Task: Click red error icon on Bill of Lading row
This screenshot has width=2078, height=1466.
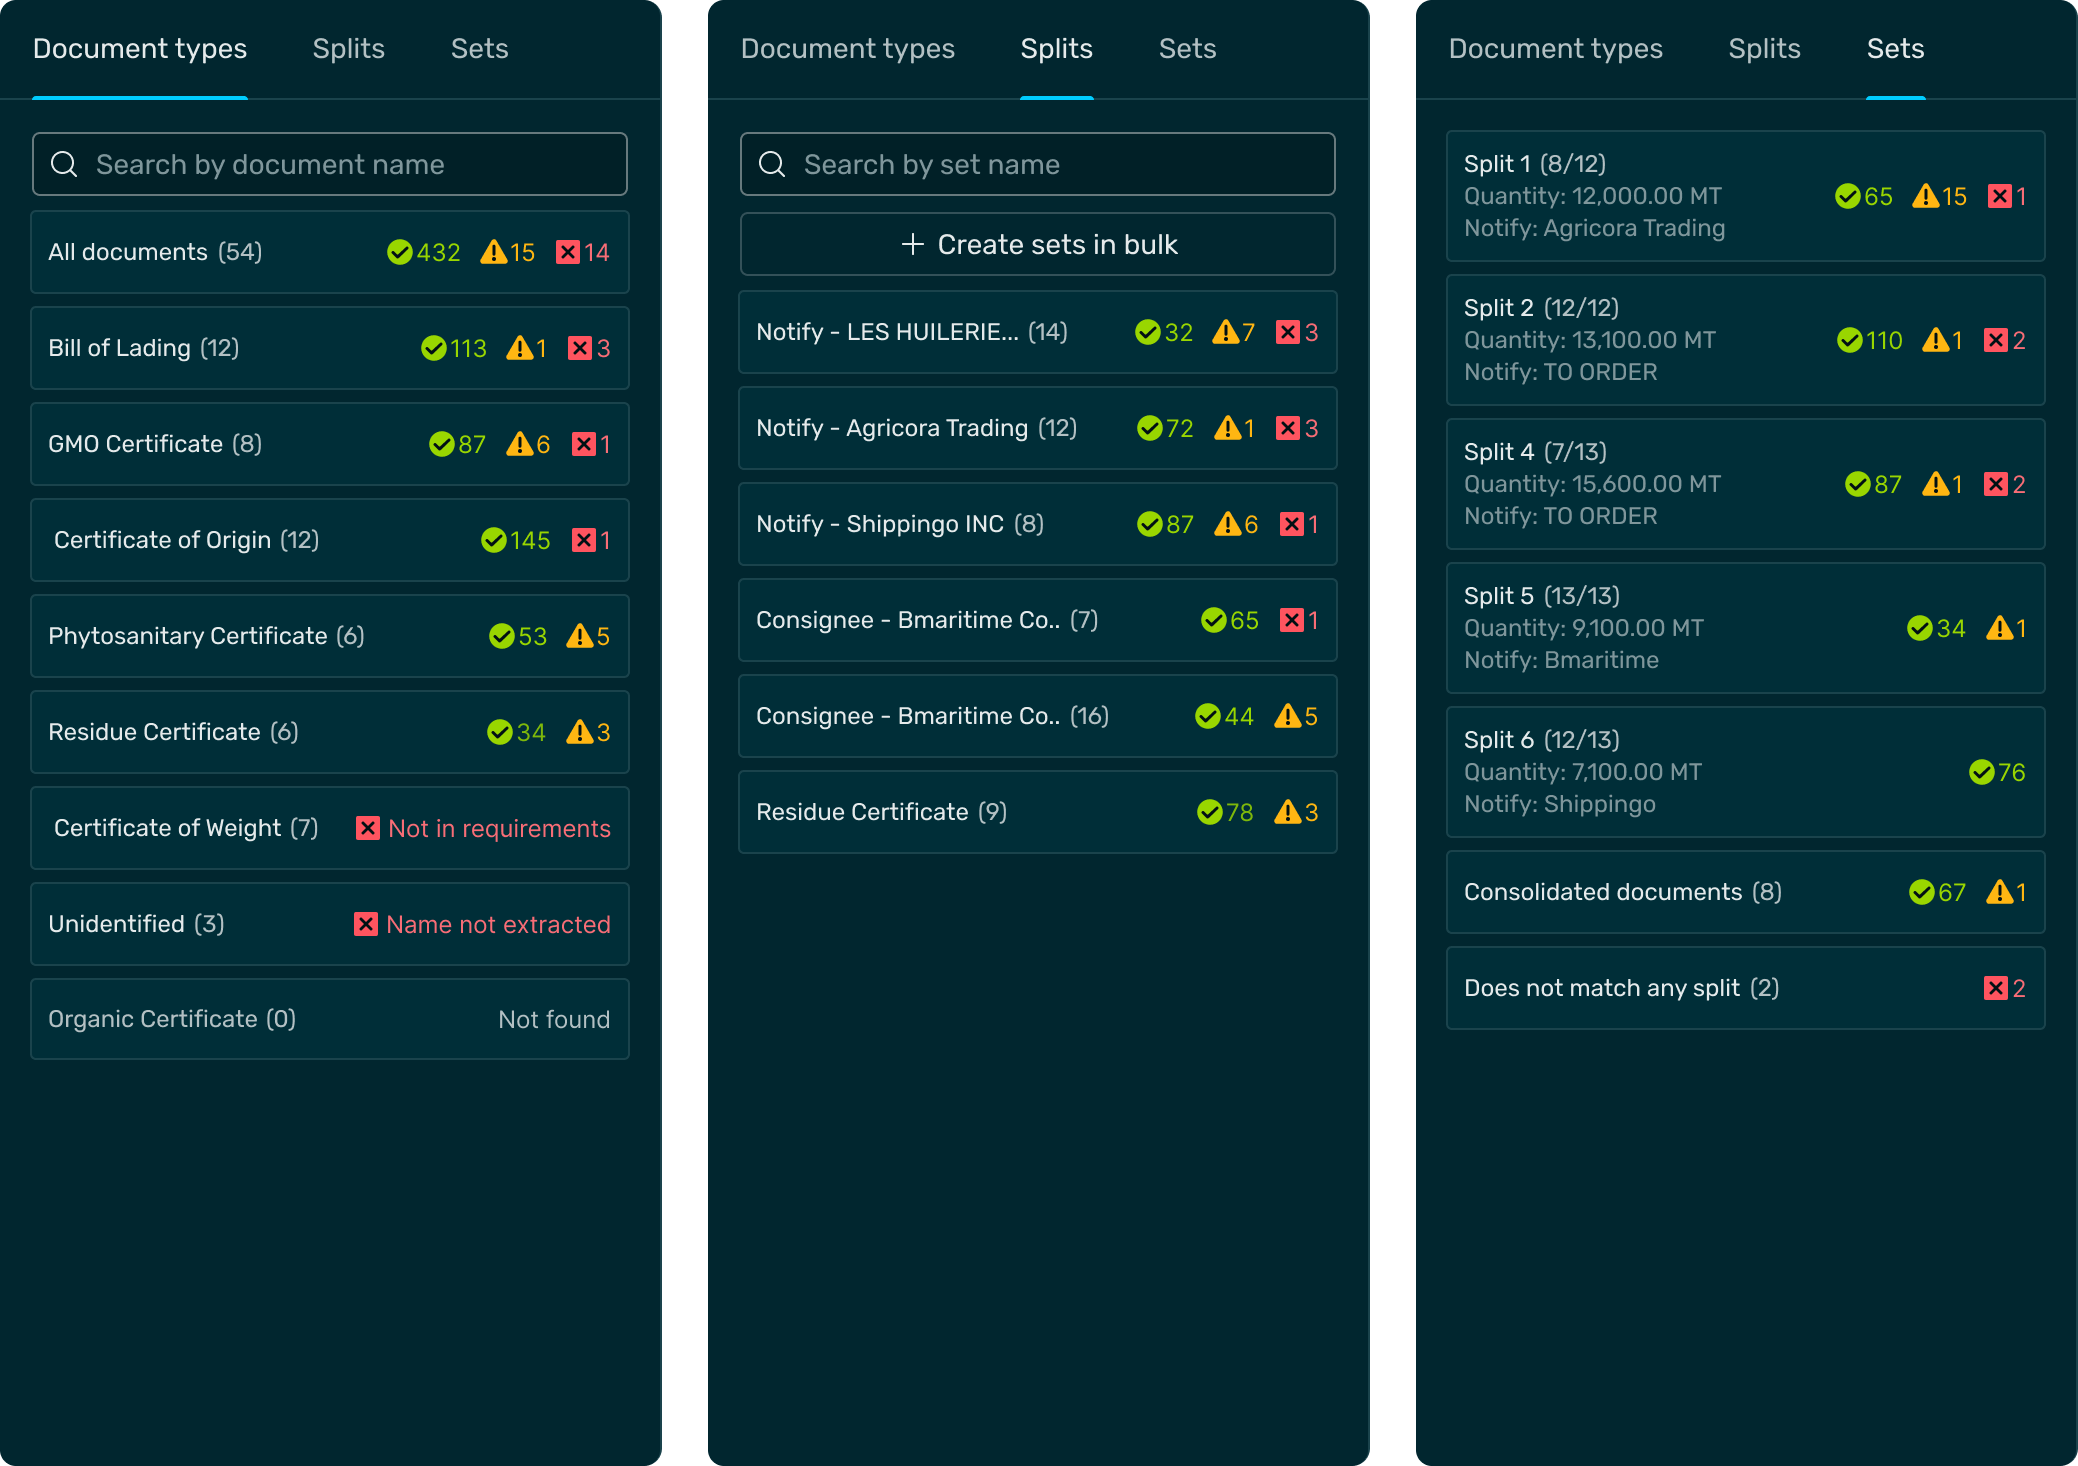Action: click(x=580, y=348)
